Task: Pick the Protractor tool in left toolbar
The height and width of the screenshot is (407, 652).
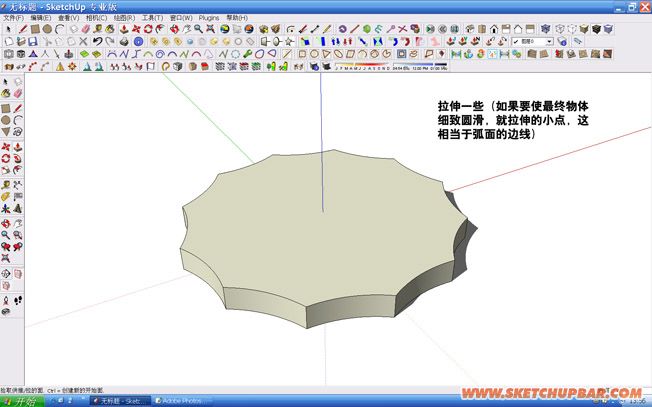Action: tap(6, 197)
